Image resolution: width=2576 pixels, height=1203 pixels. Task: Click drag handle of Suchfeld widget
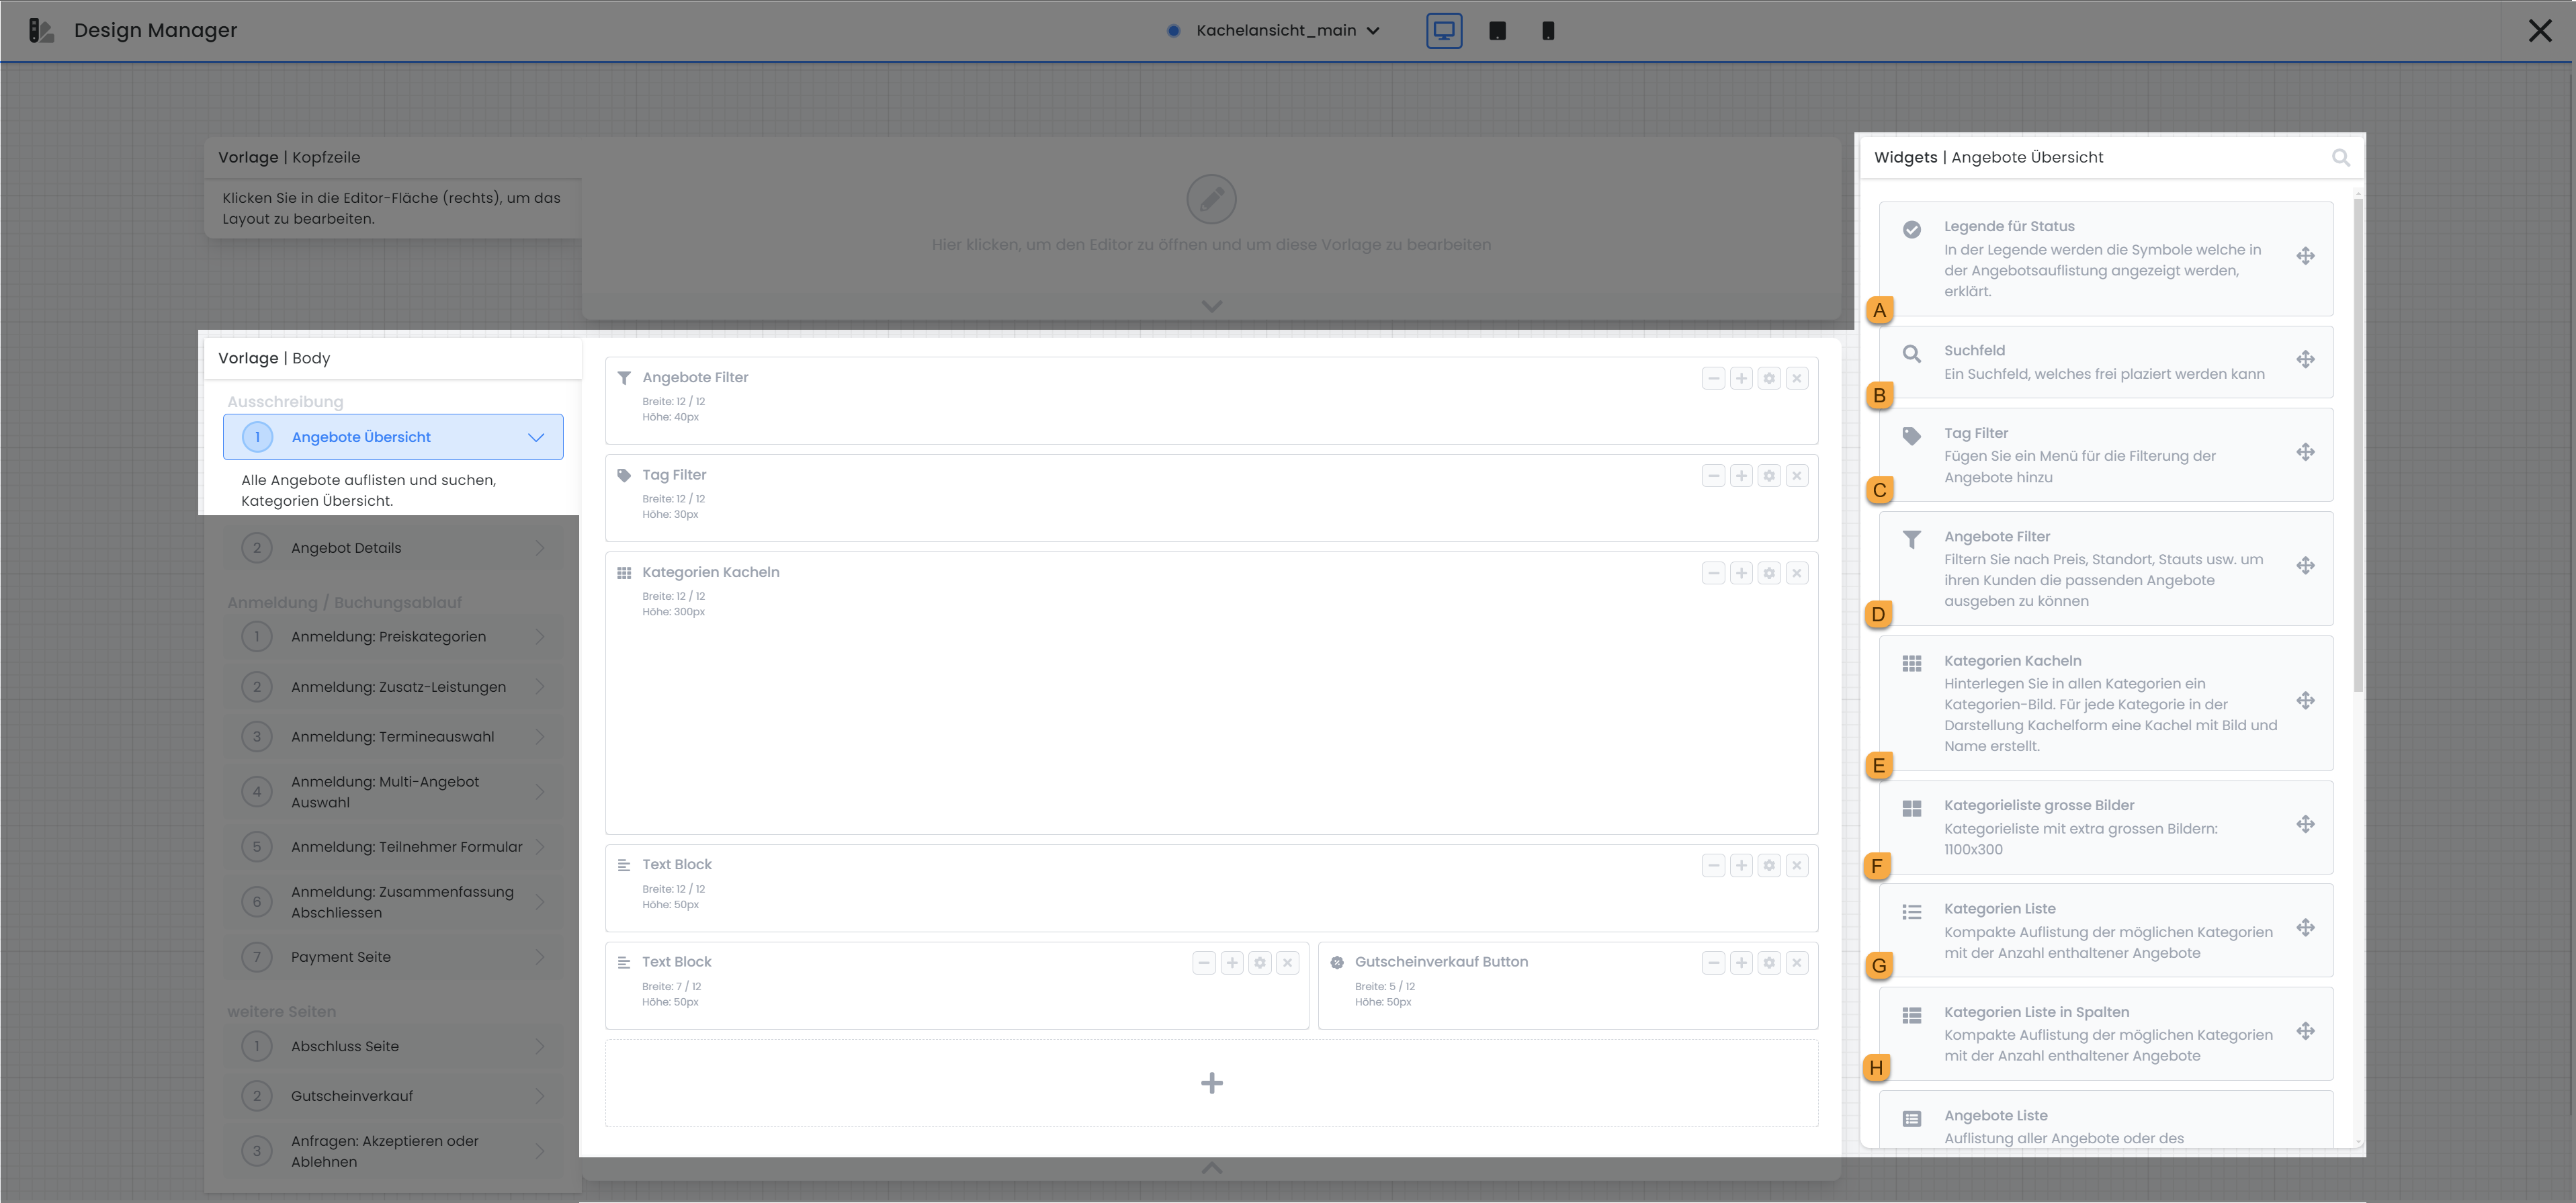(2305, 360)
